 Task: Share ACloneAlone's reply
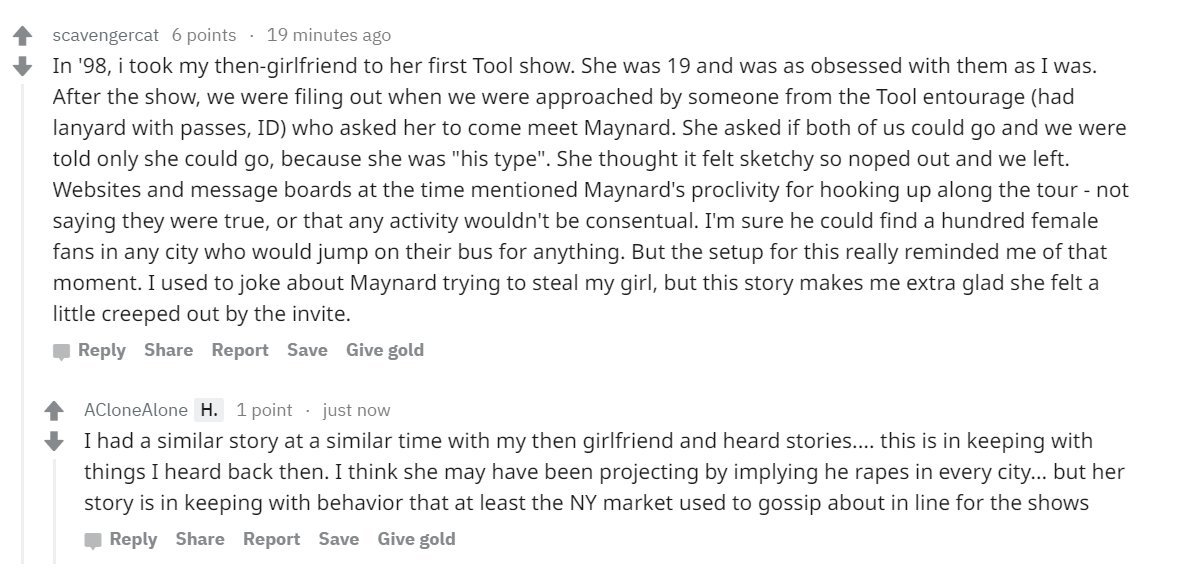click(200, 539)
